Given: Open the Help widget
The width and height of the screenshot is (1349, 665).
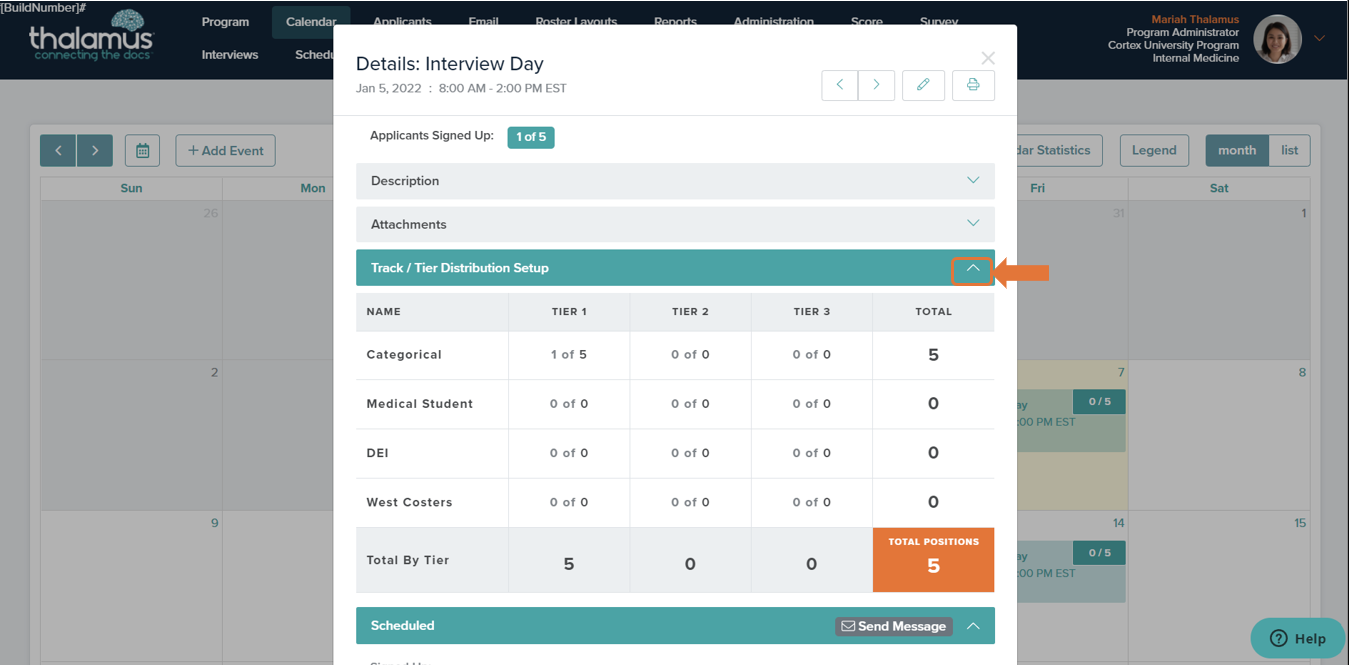Looking at the screenshot, I should coord(1298,638).
